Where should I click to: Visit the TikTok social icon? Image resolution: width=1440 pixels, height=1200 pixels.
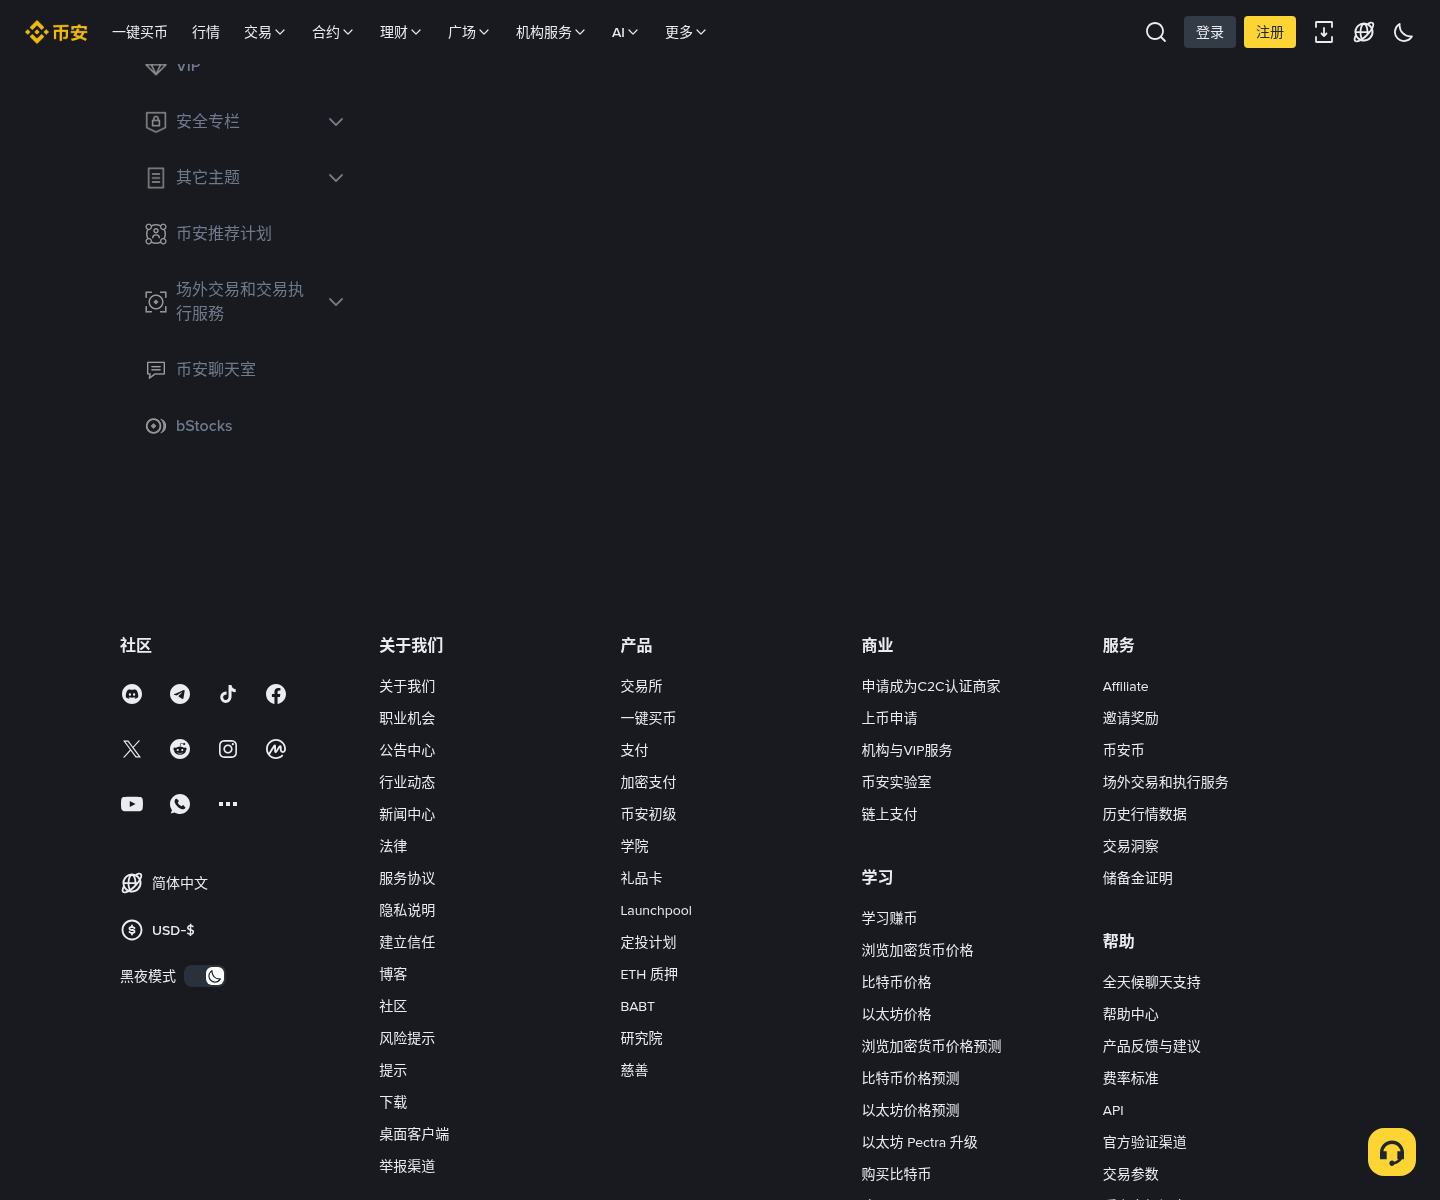[x=228, y=694]
